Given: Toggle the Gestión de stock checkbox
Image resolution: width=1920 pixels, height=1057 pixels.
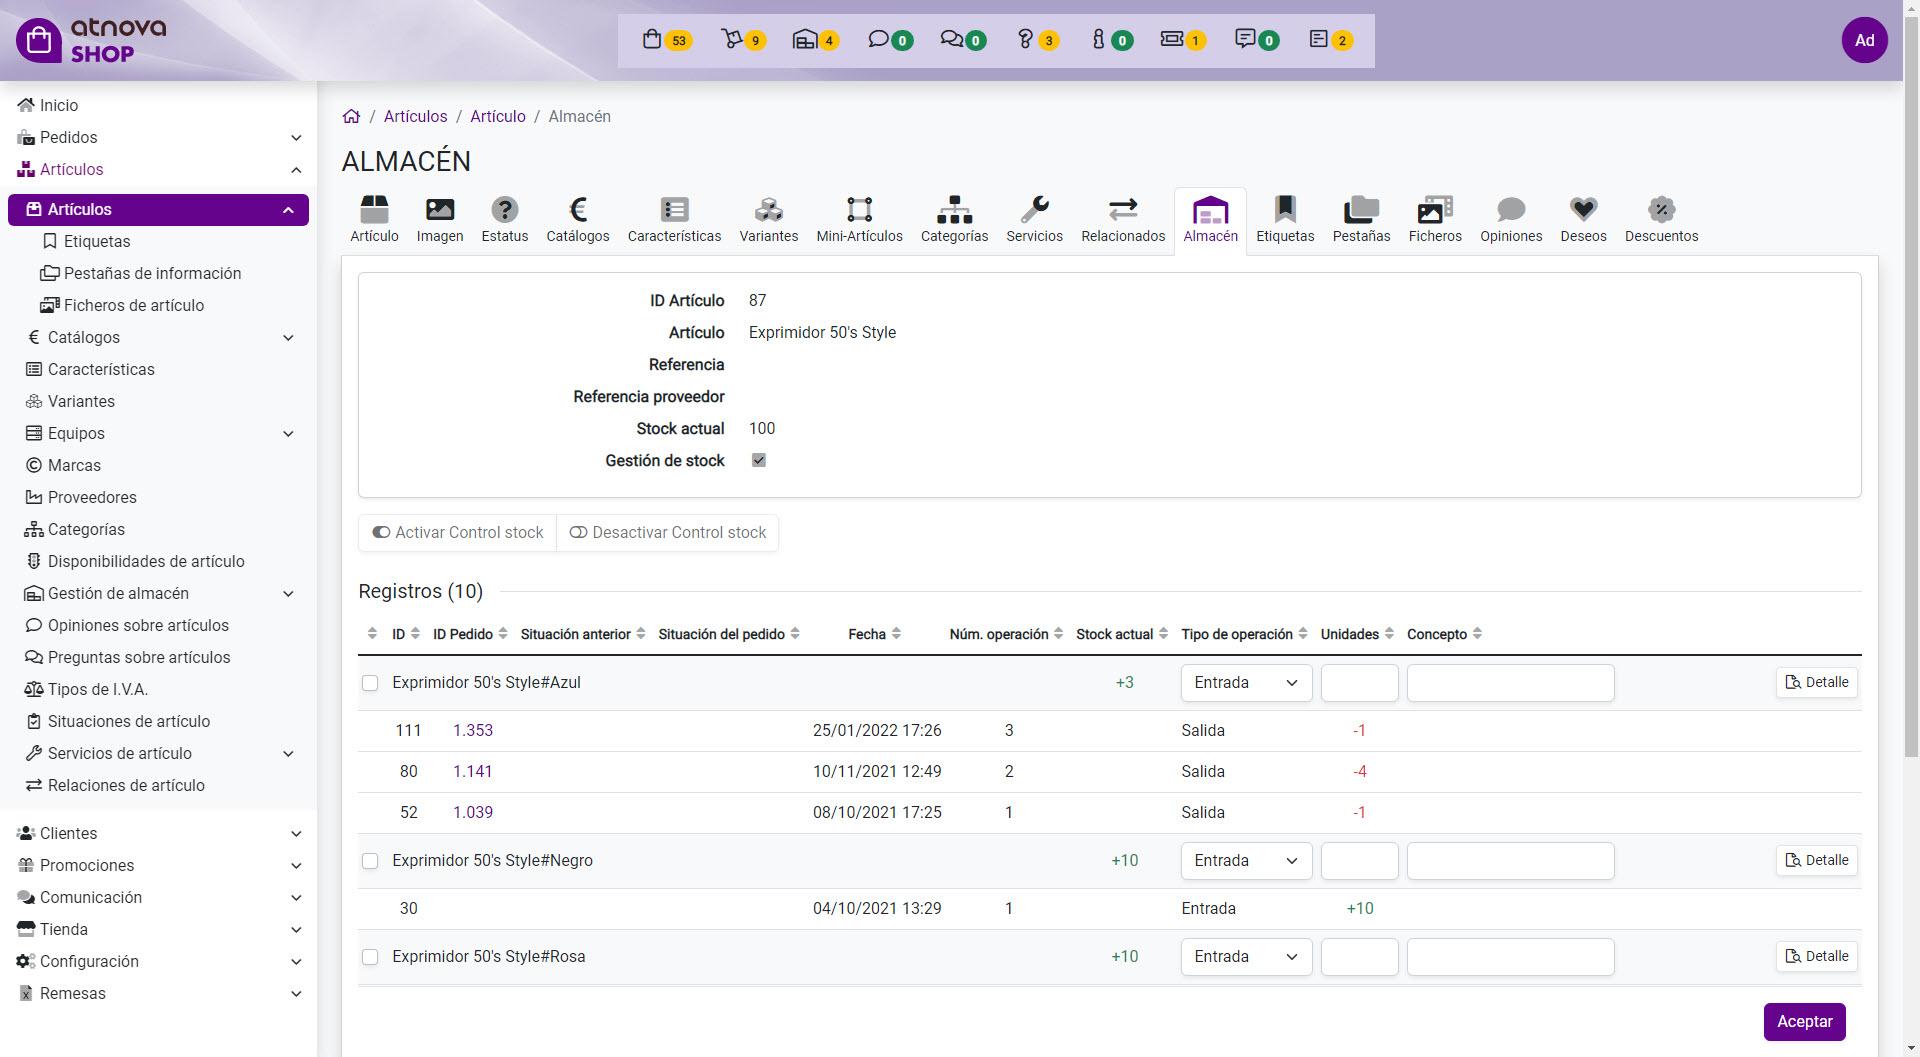Looking at the screenshot, I should [759, 461].
